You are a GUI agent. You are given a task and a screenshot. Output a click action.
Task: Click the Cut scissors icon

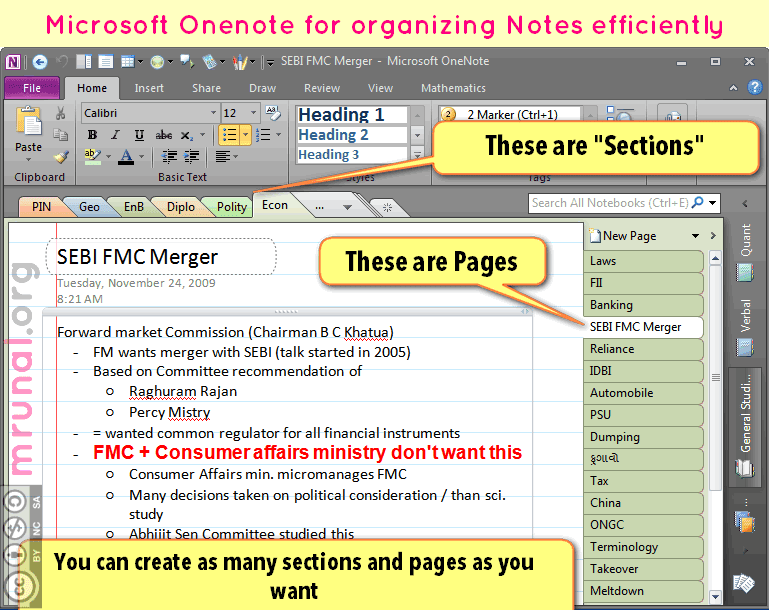(60, 113)
